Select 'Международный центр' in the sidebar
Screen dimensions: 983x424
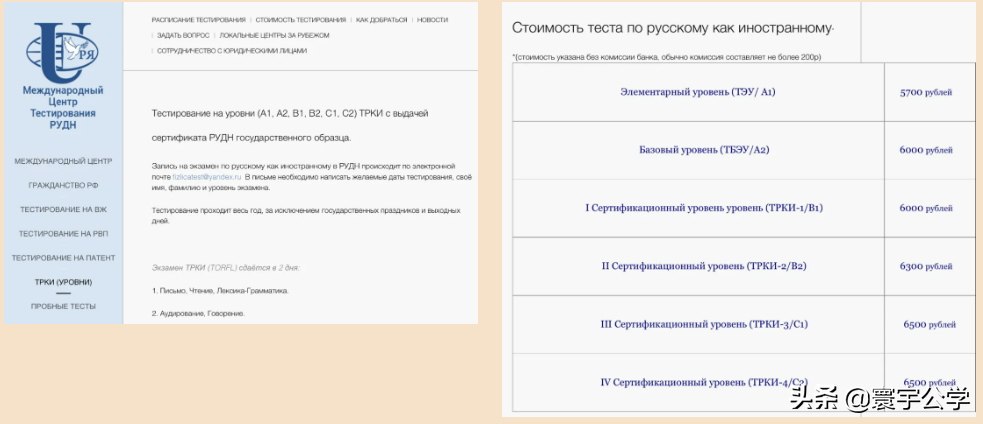point(63,161)
